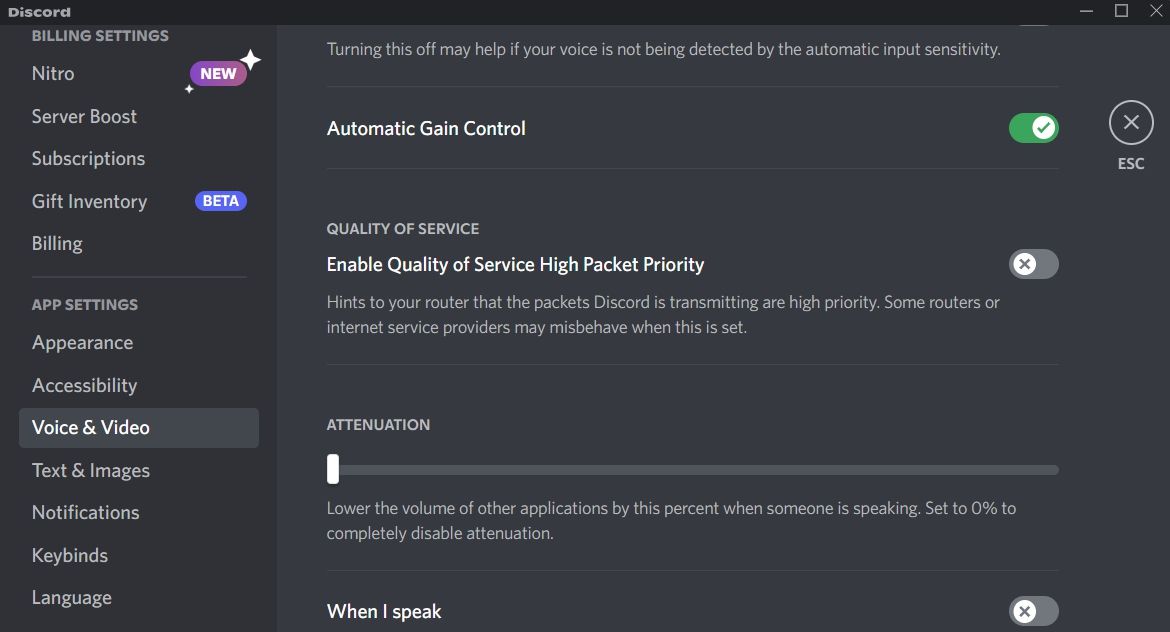Open the Keybinds settings page
This screenshot has width=1170, height=632.
[69, 555]
